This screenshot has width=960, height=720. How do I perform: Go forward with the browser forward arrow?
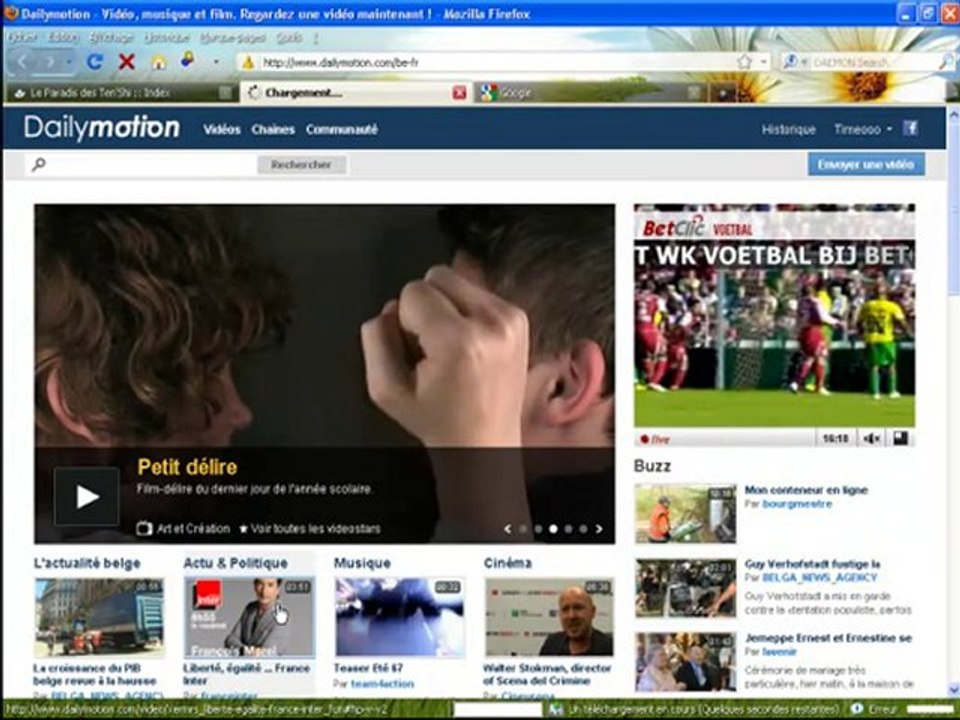point(50,61)
